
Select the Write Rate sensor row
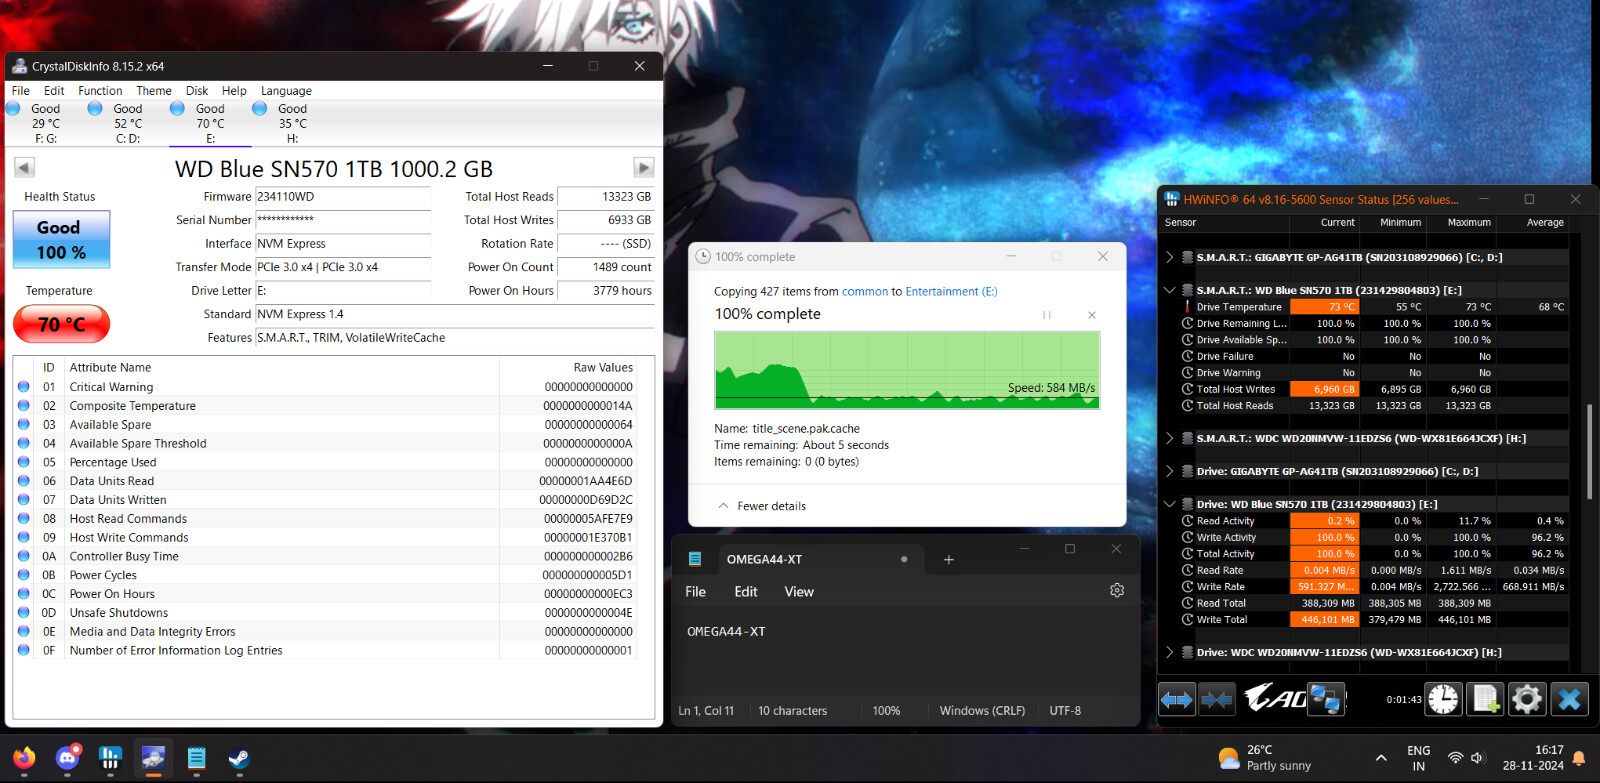(x=1374, y=587)
